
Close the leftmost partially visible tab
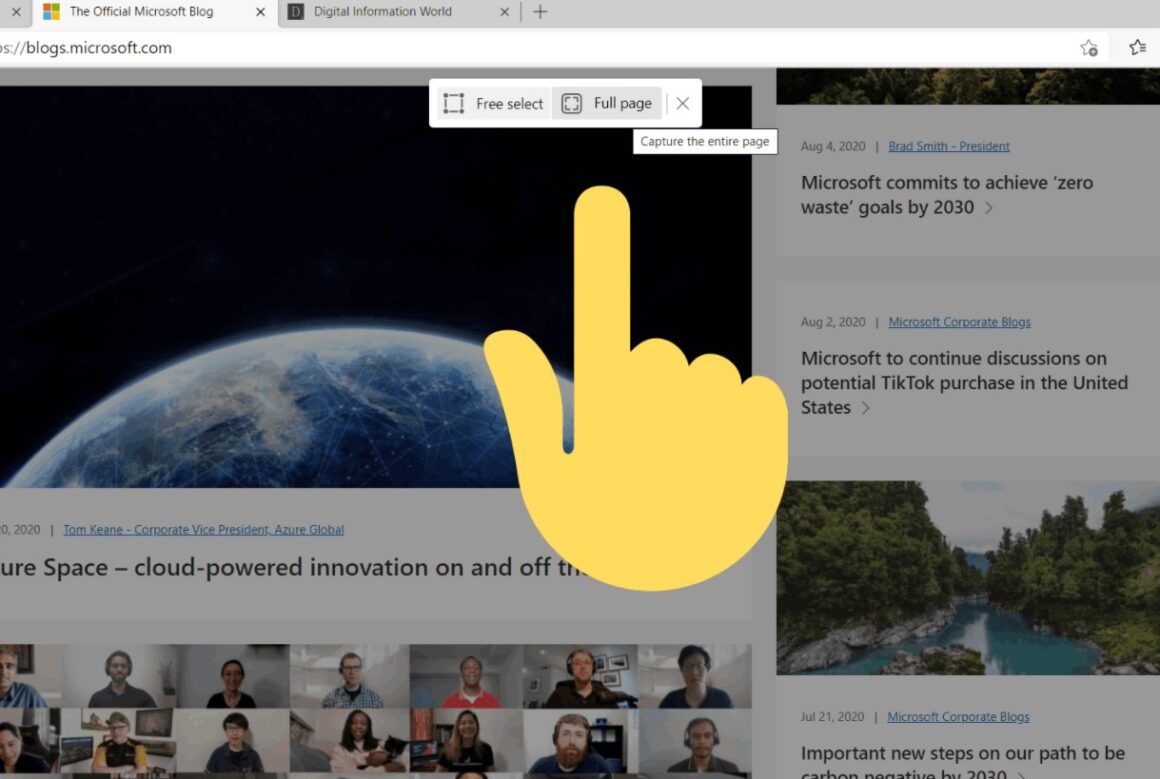[x=16, y=12]
